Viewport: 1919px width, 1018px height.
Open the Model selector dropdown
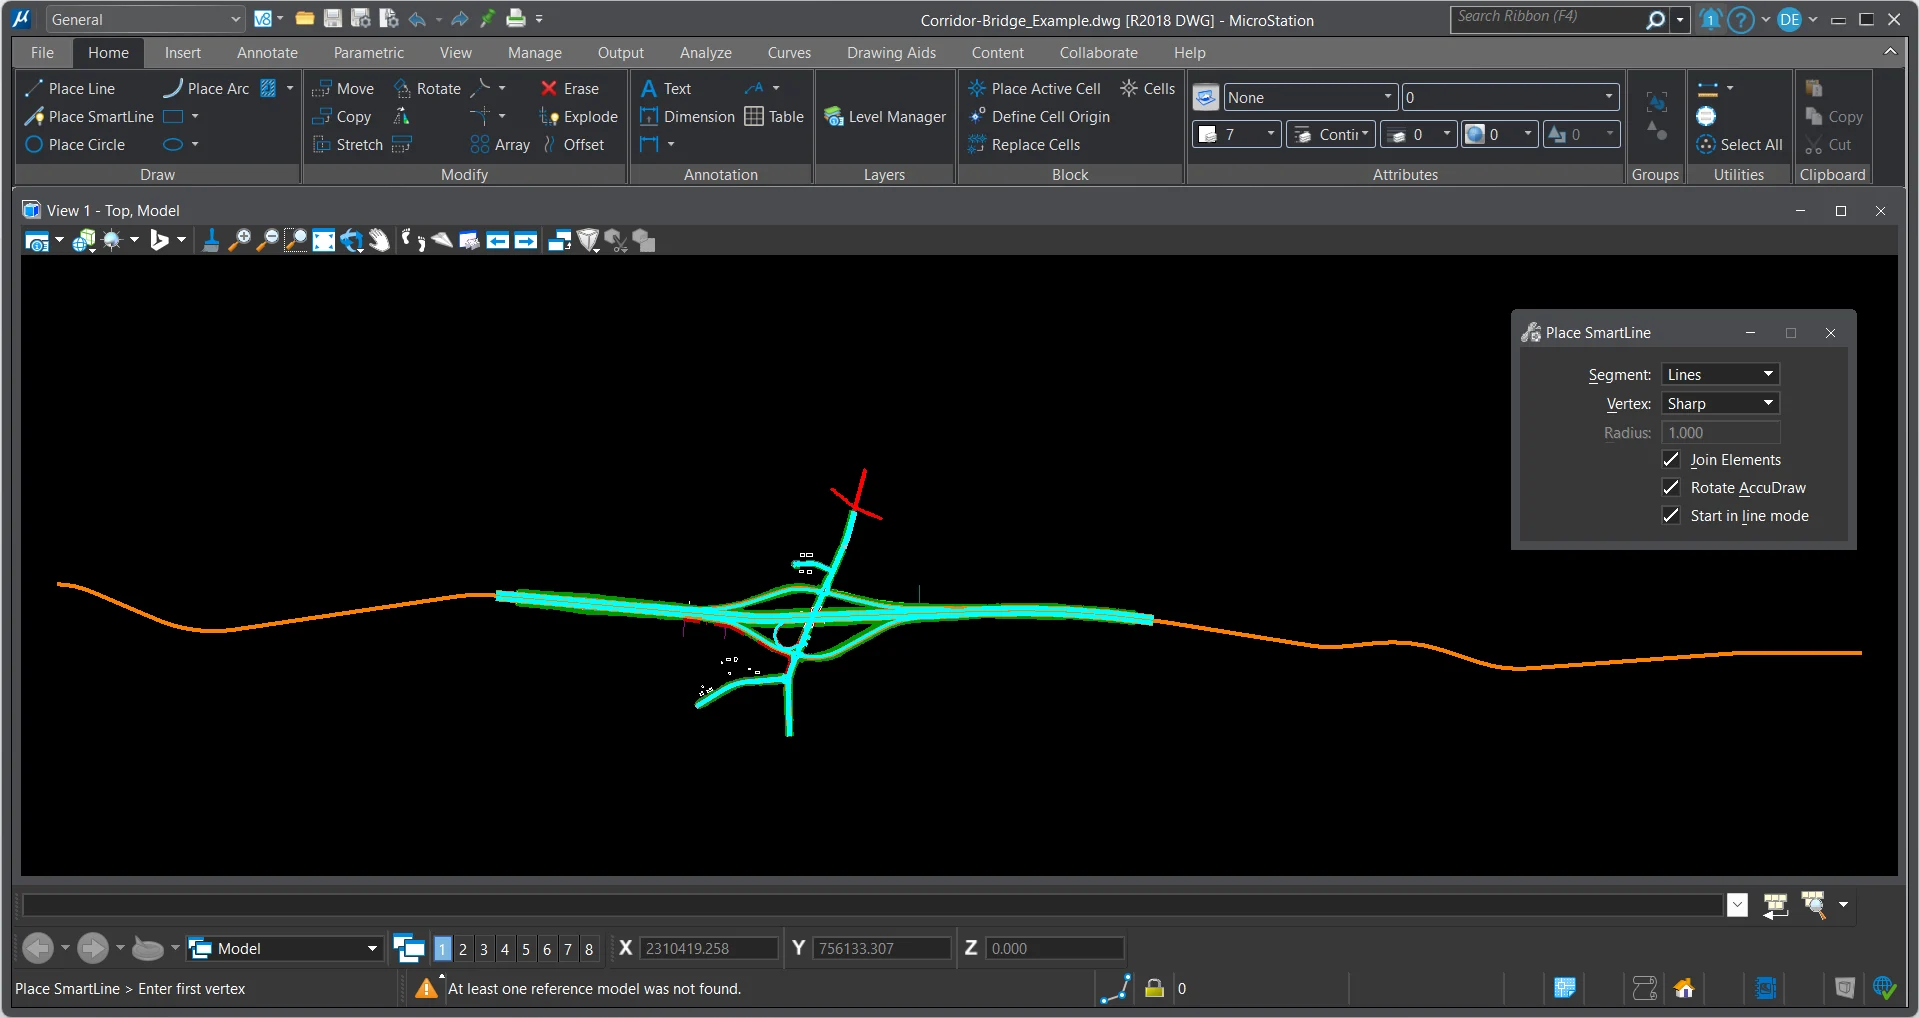tap(285, 949)
